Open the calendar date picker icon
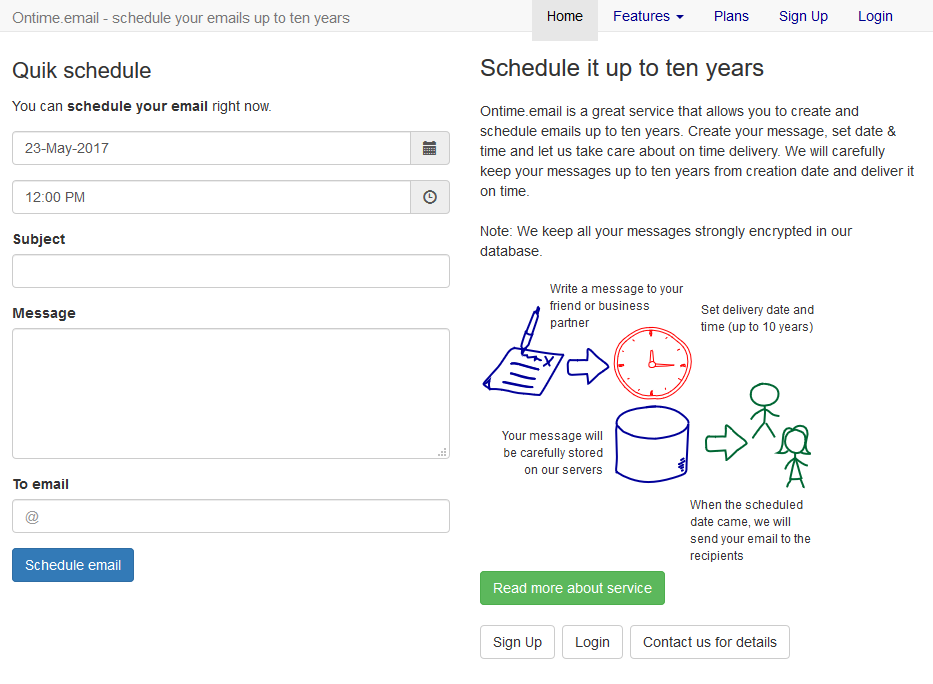This screenshot has height=684, width=933. tap(429, 148)
